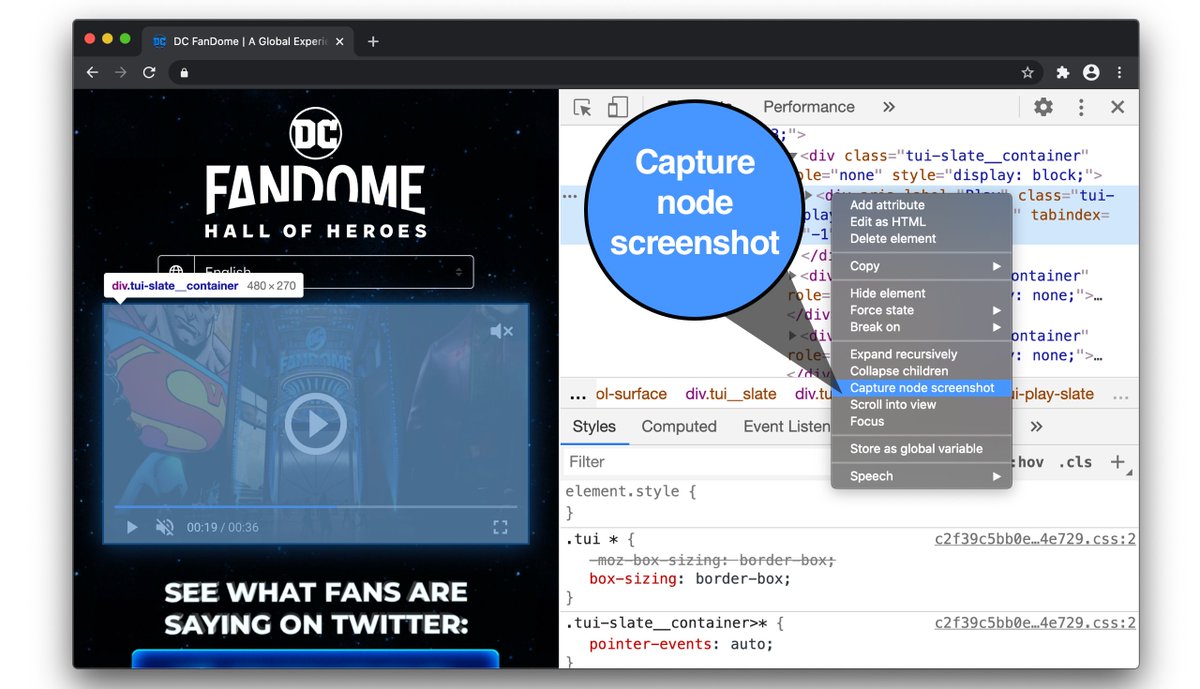Toggle the :hov pseudo-class state panel
Screen dimensions: 1200x689
pyautogui.click(x=1028, y=461)
